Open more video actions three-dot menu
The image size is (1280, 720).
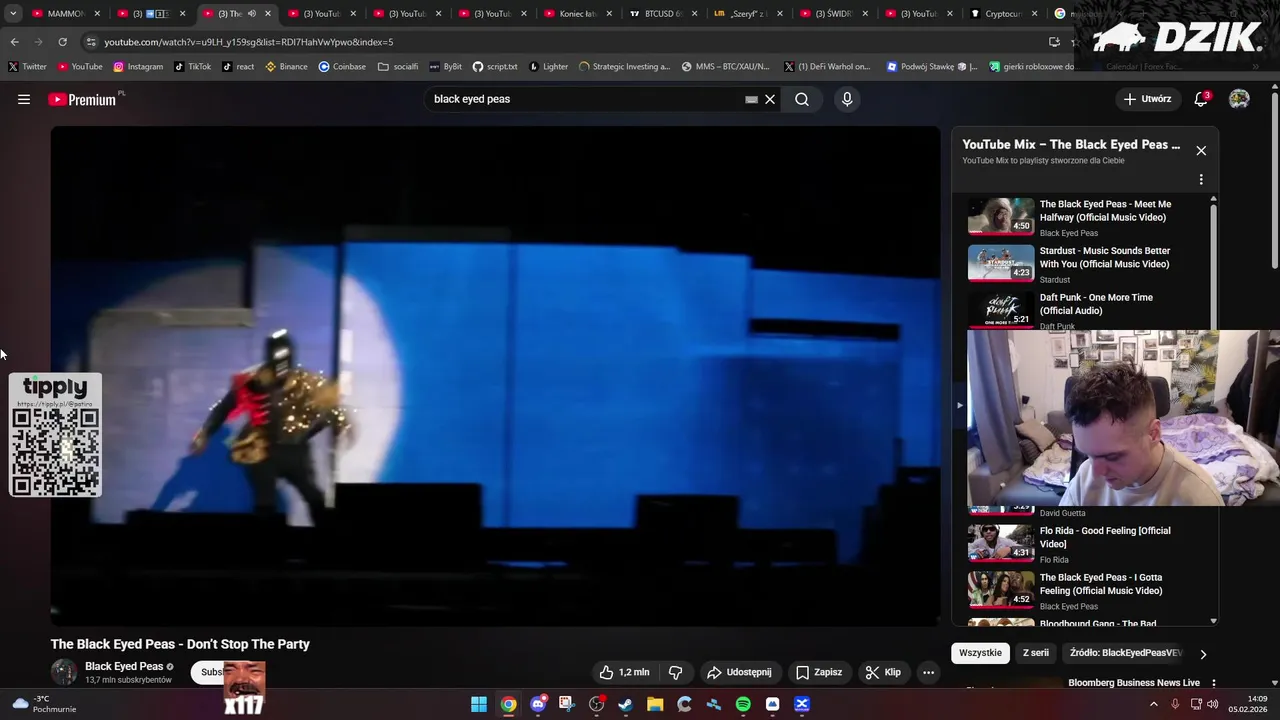[928, 672]
